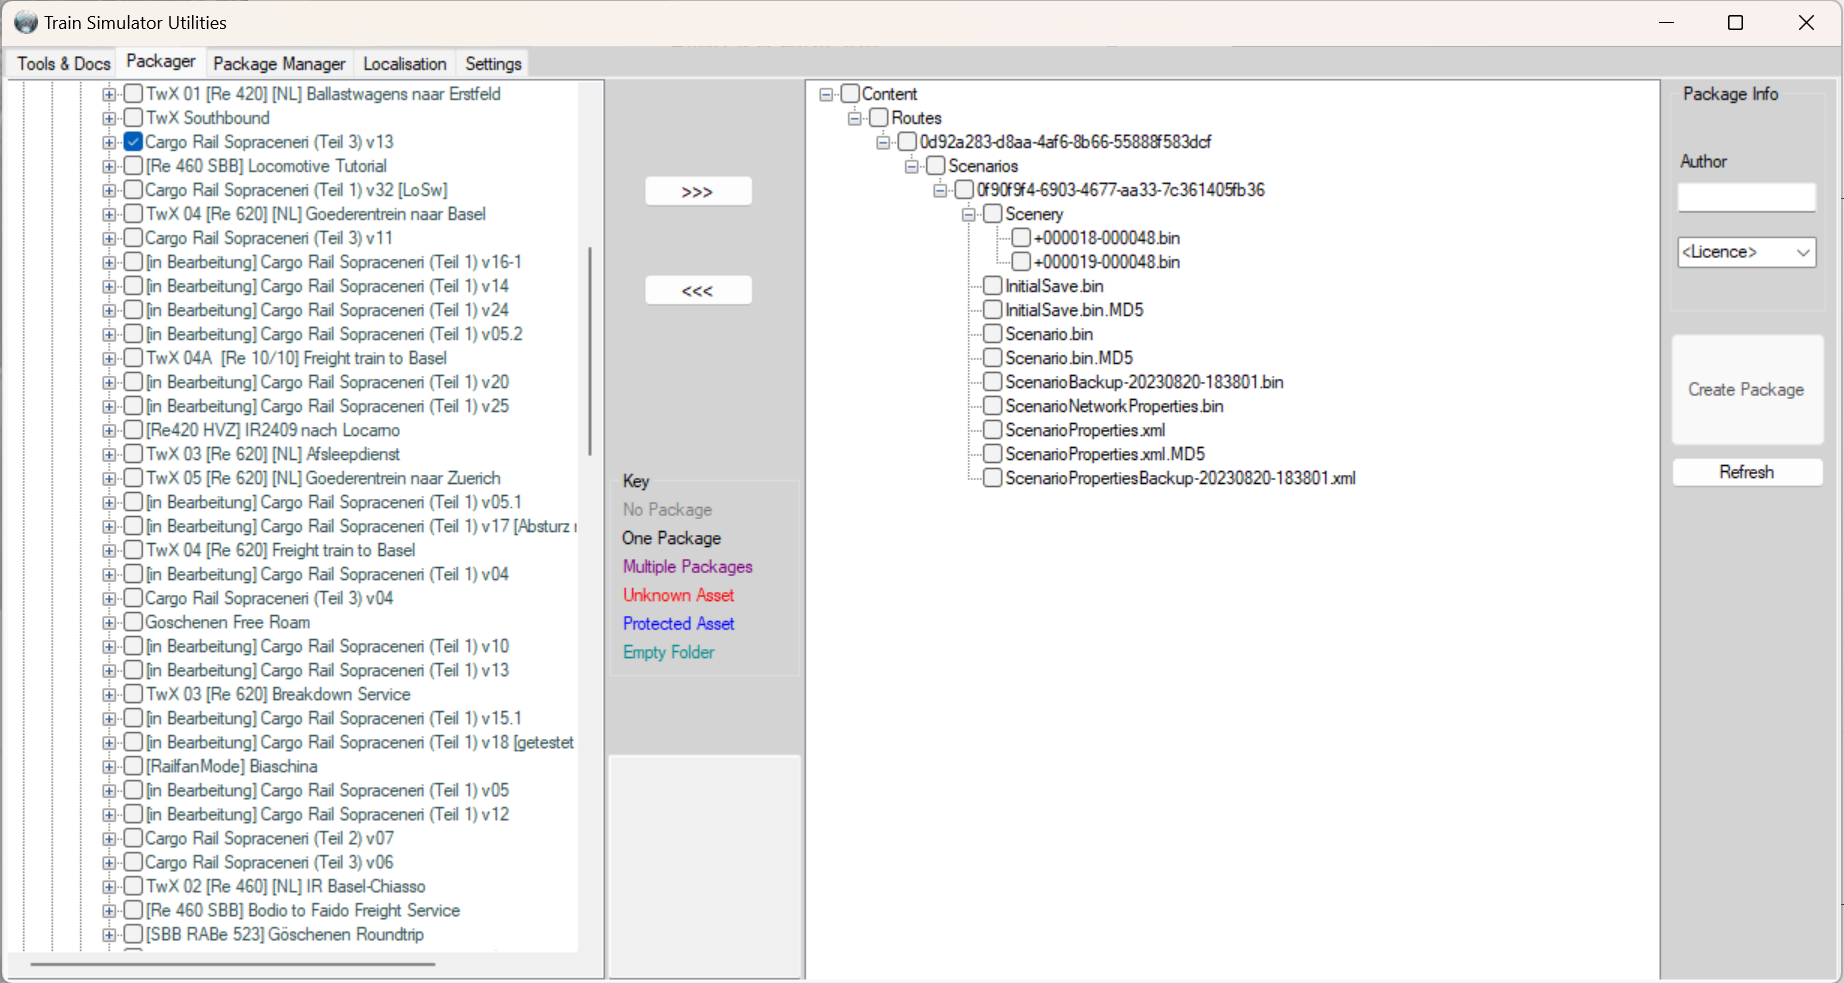Select the Packager tab
The image size is (1844, 983).
point(161,62)
